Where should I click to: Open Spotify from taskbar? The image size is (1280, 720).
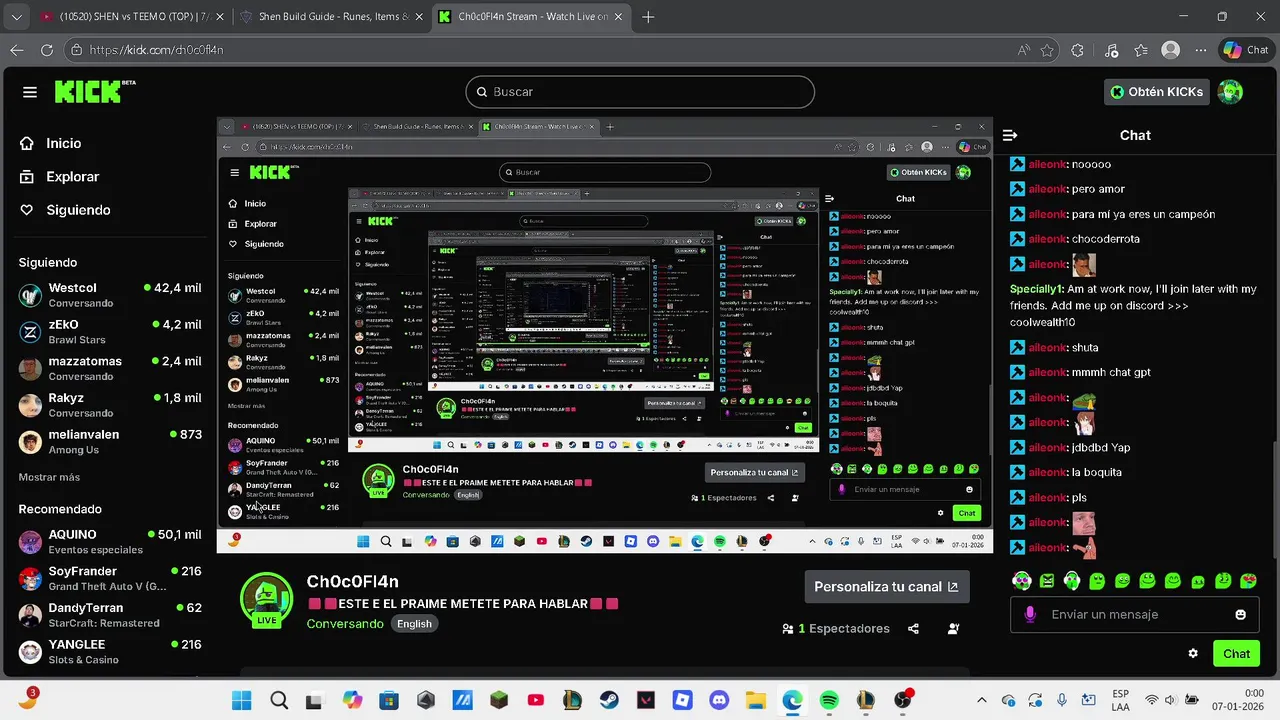829,701
